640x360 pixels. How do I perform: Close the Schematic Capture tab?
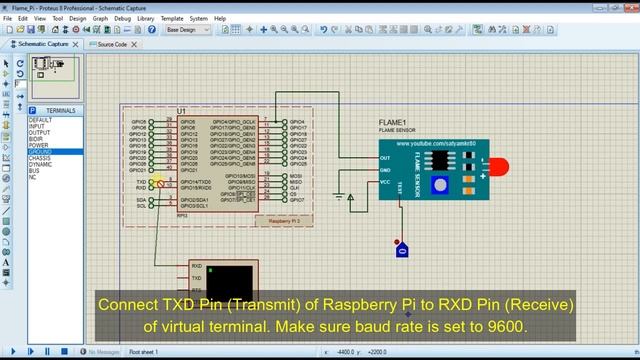tap(76, 44)
